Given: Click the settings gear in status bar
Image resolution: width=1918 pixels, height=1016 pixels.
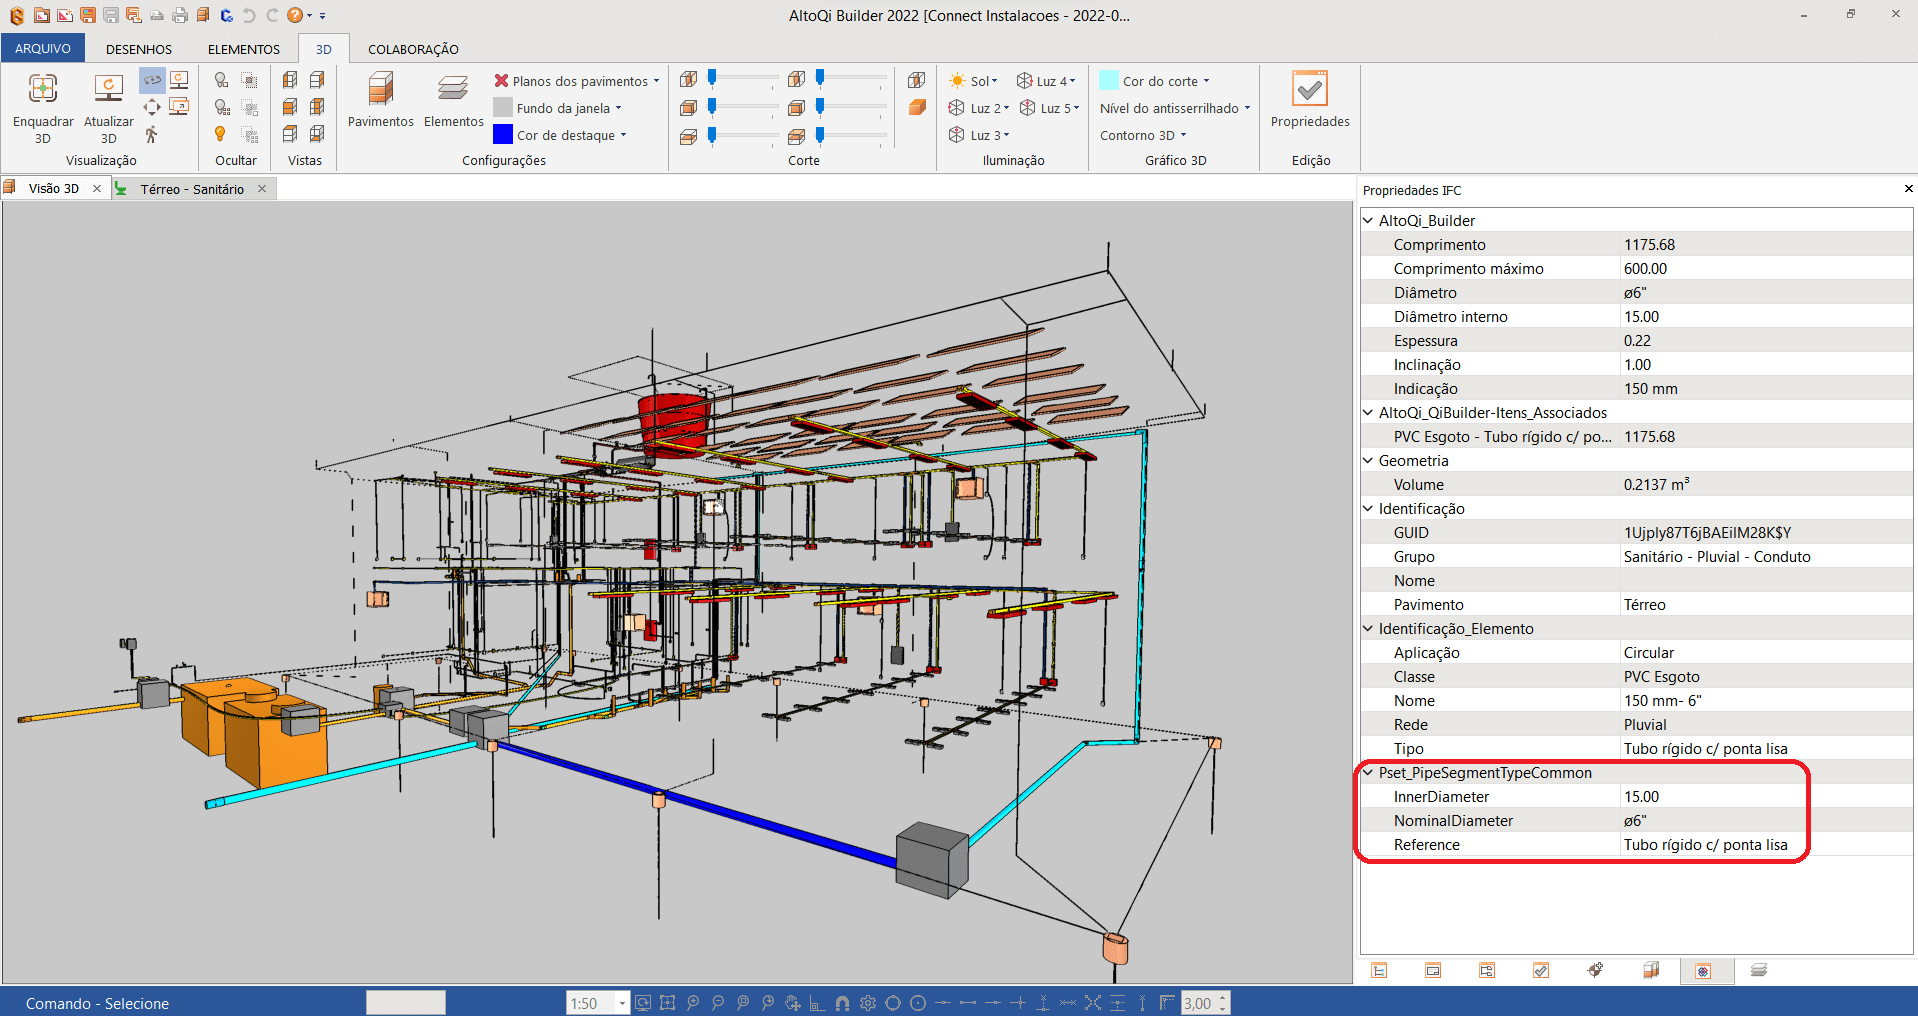Looking at the screenshot, I should tap(867, 1003).
